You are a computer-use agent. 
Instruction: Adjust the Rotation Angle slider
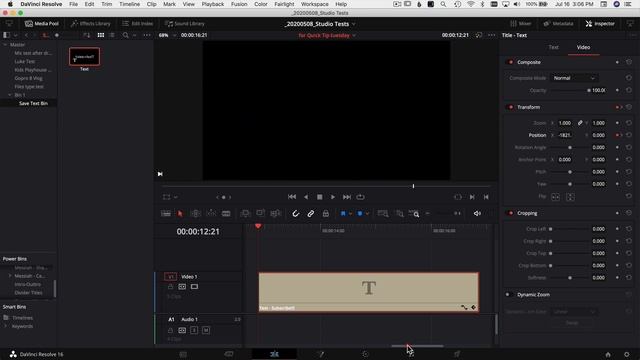pos(570,147)
